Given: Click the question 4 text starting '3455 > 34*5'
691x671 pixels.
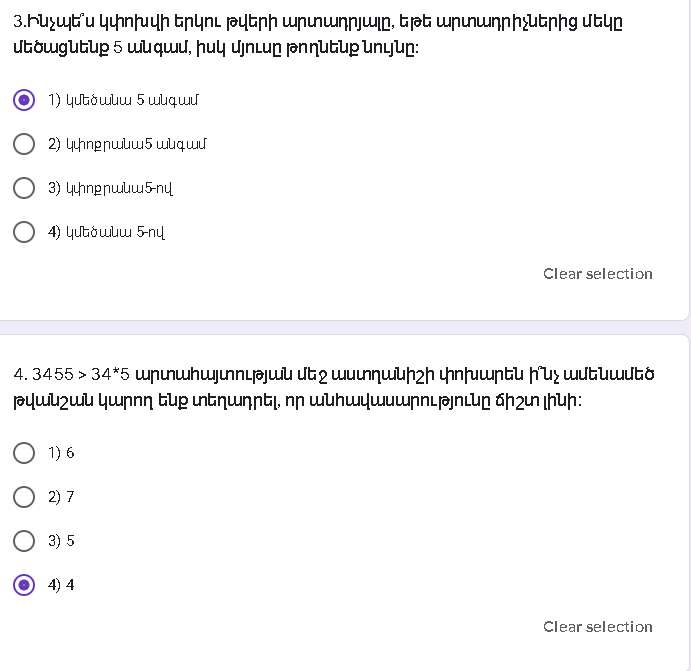Looking at the screenshot, I should click(x=334, y=387).
